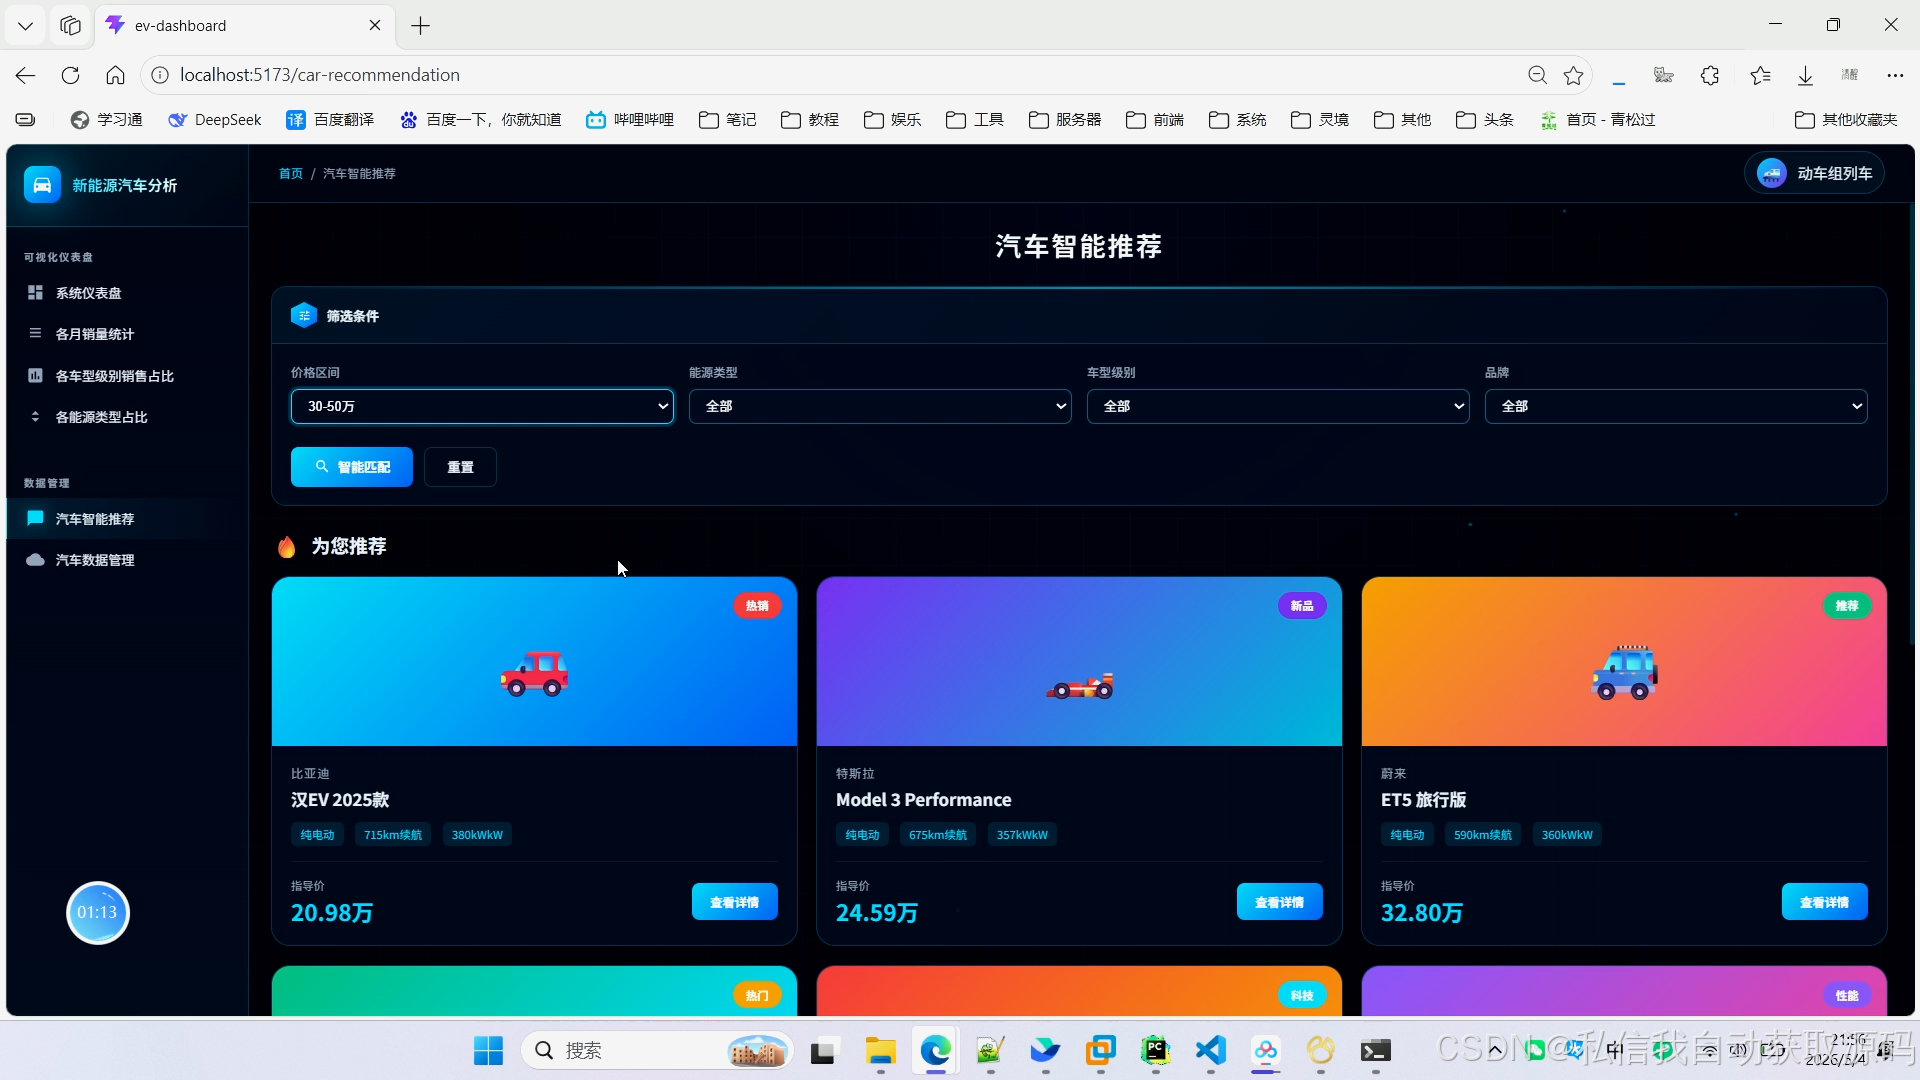
Task: Click the 380kWkW tag
Action: (x=477, y=835)
